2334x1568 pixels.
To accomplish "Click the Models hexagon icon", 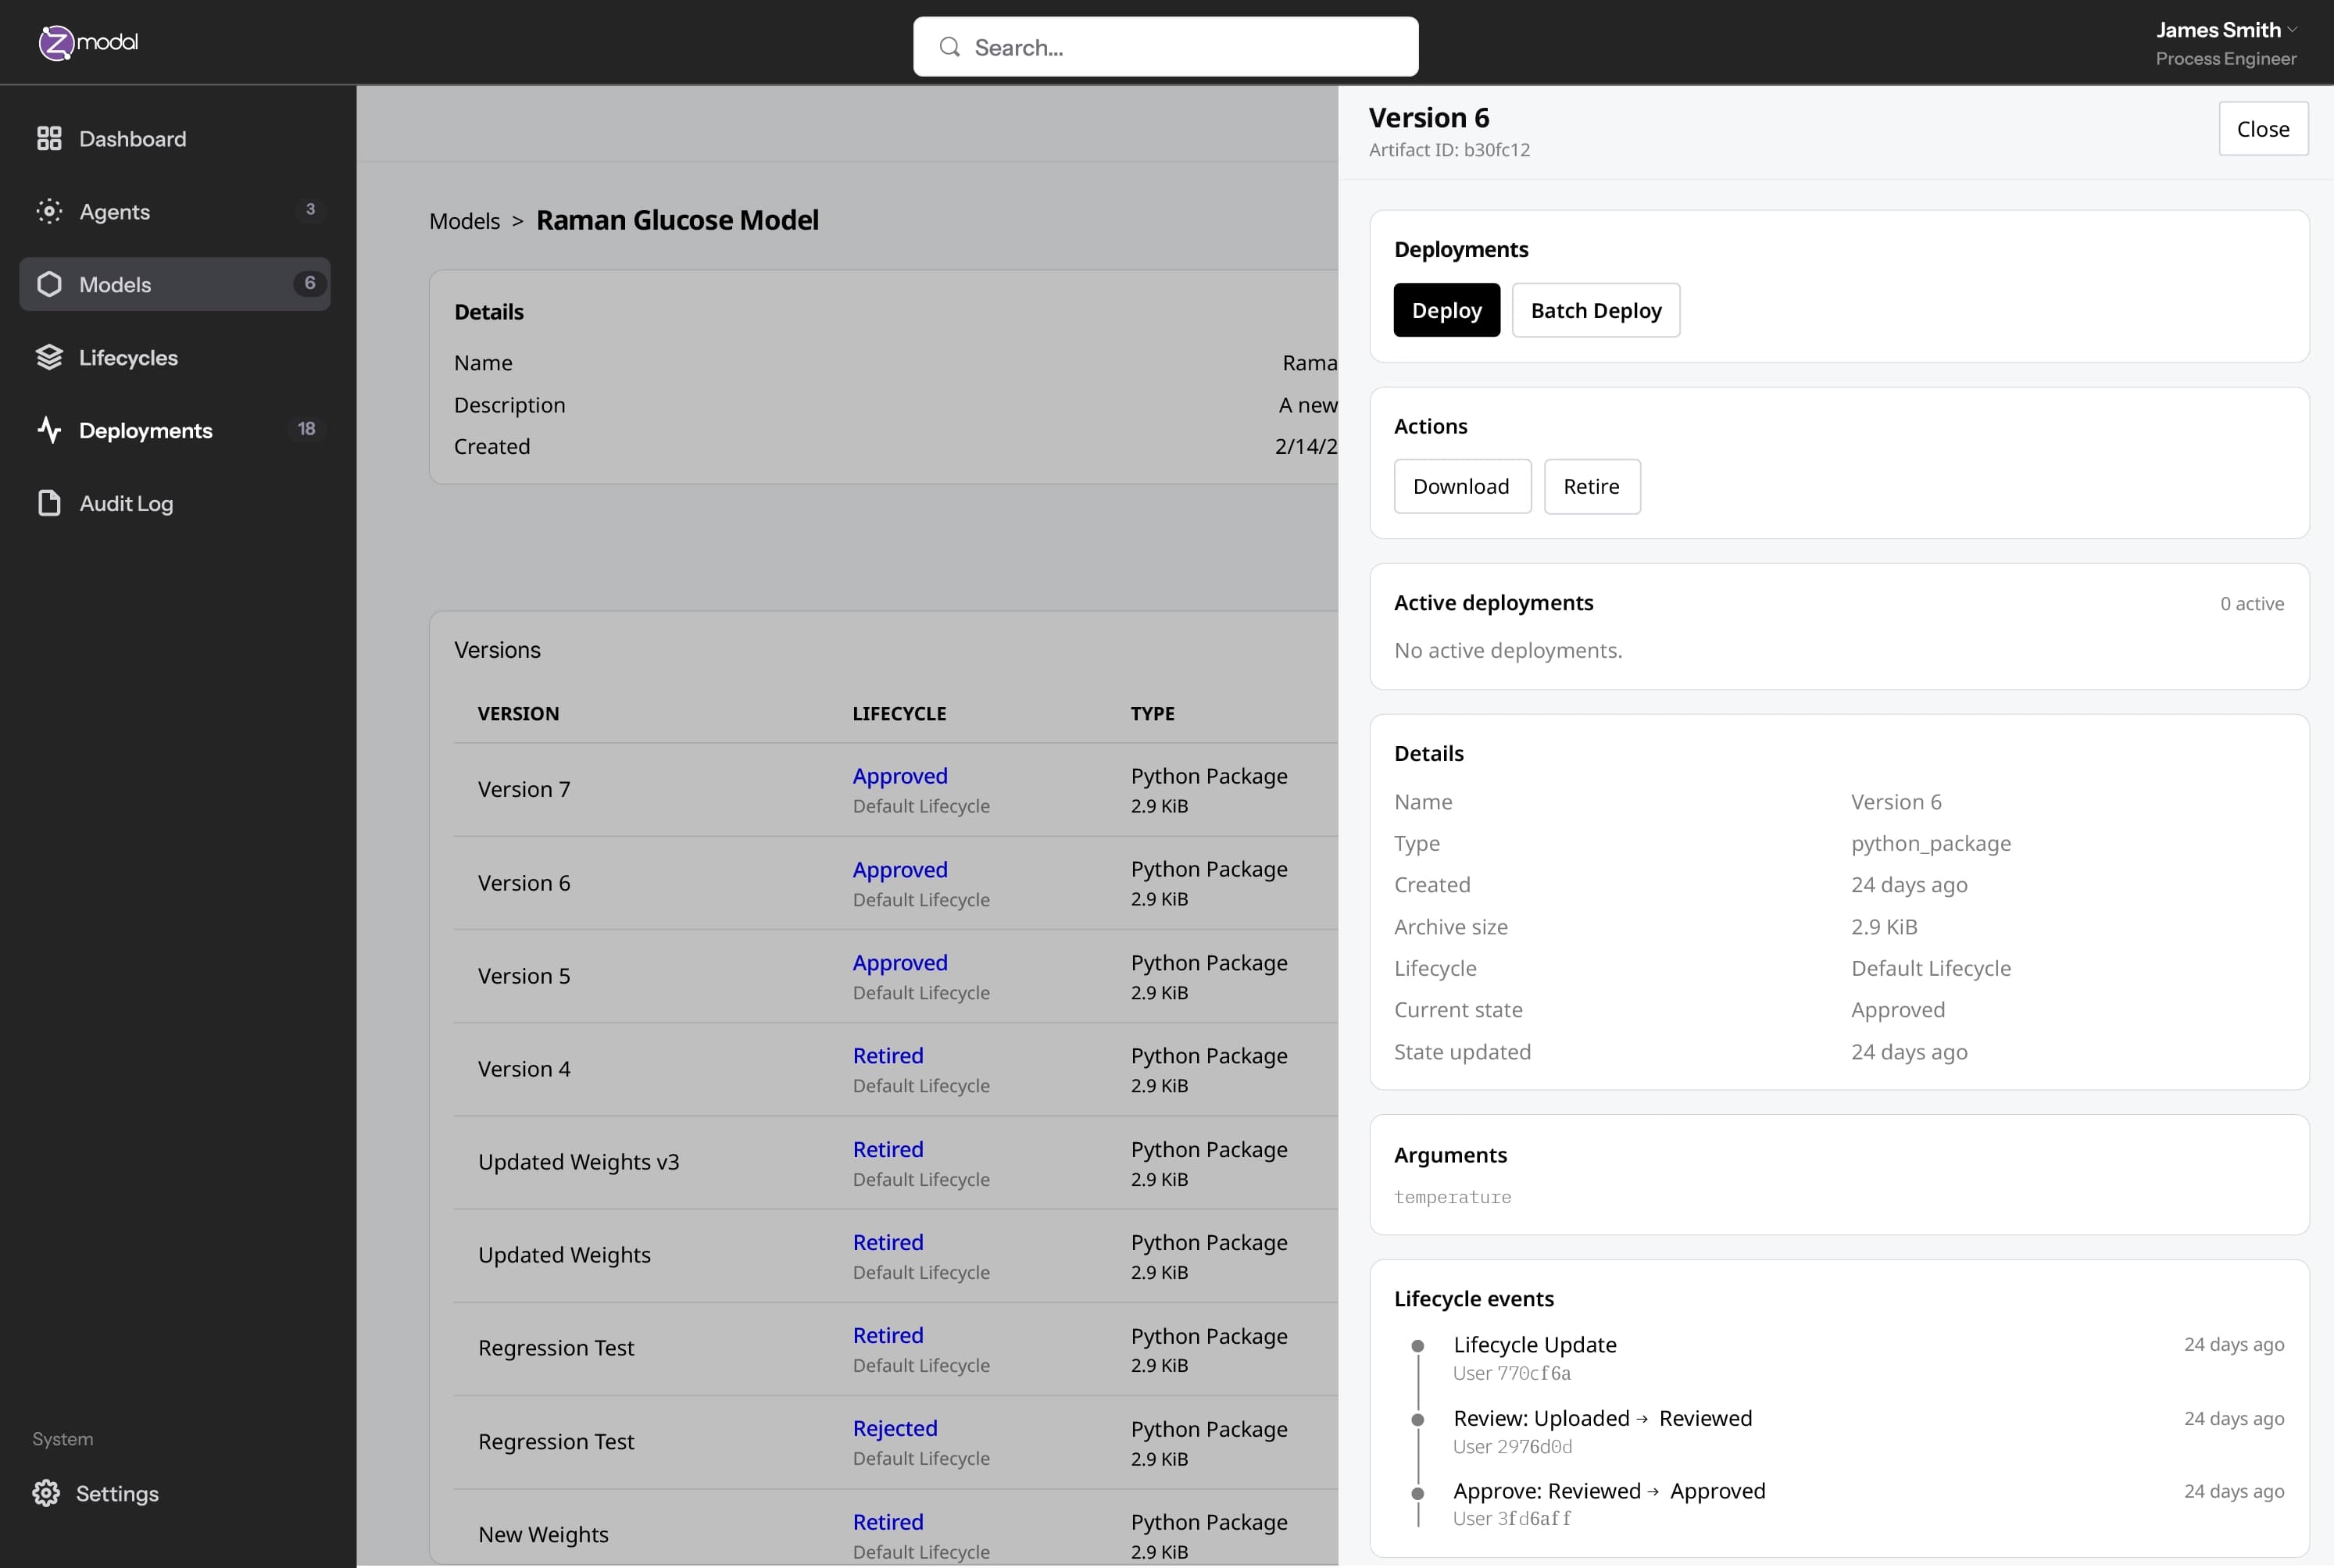I will tap(49, 285).
